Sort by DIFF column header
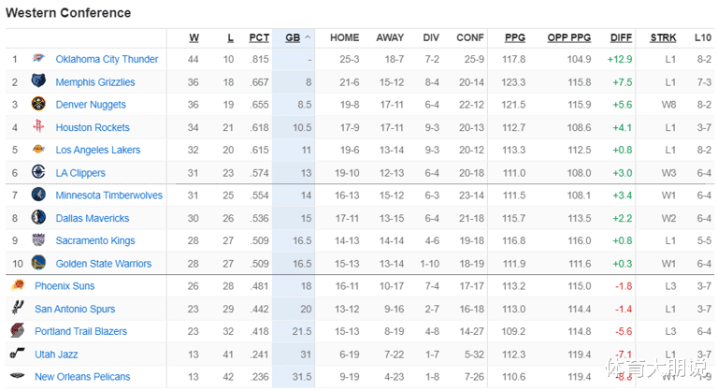Viewport: 718px width, 391px height. coord(621,38)
